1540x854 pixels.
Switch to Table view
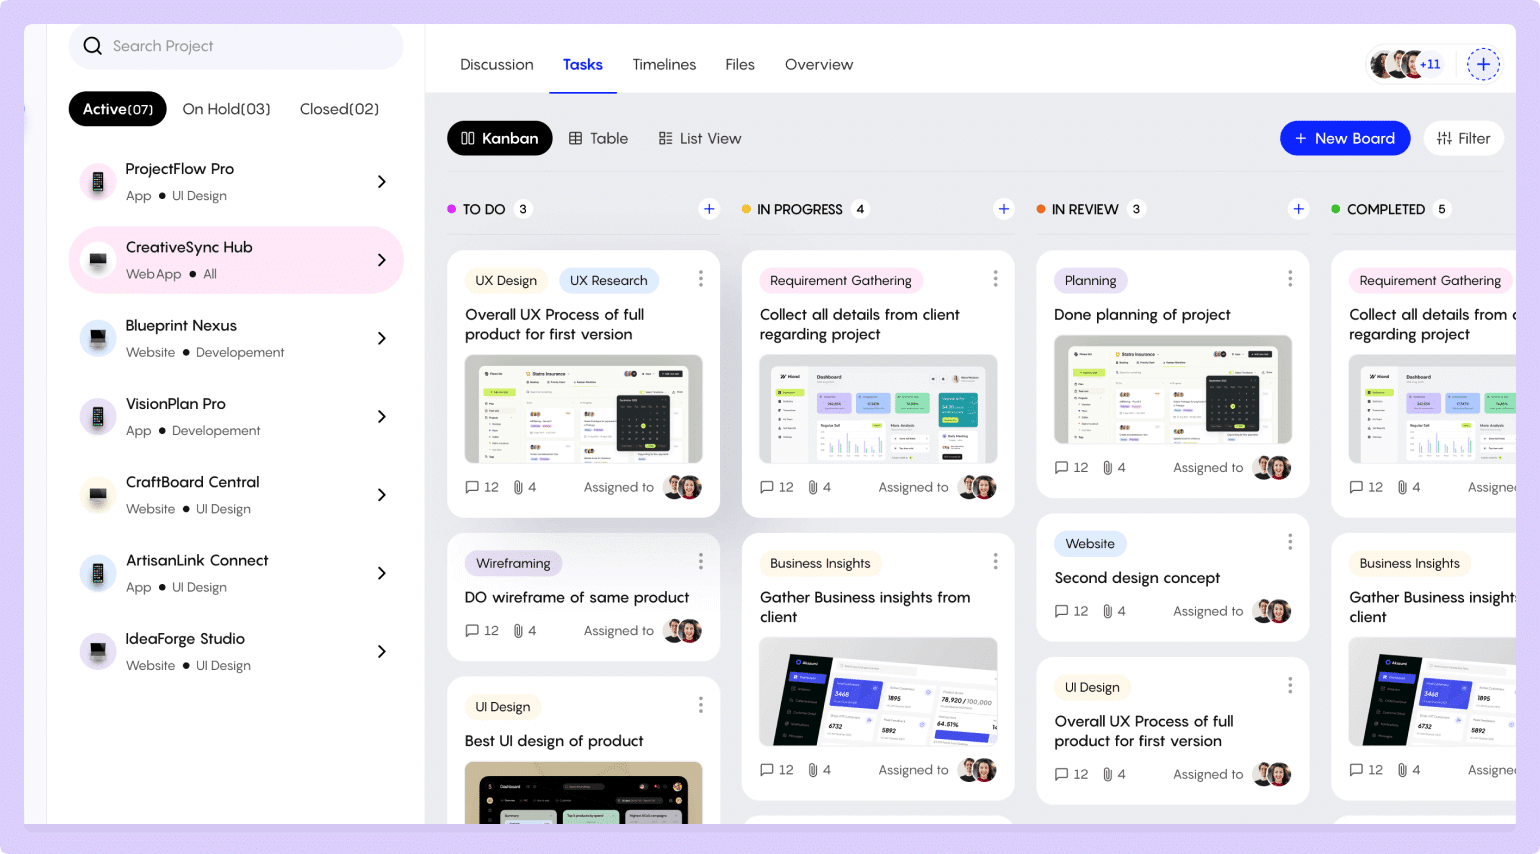tap(598, 139)
